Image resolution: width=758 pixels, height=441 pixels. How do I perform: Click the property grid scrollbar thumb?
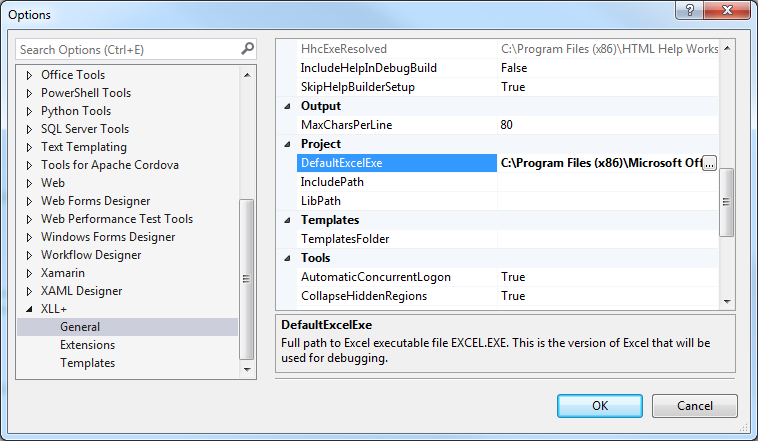(727, 202)
